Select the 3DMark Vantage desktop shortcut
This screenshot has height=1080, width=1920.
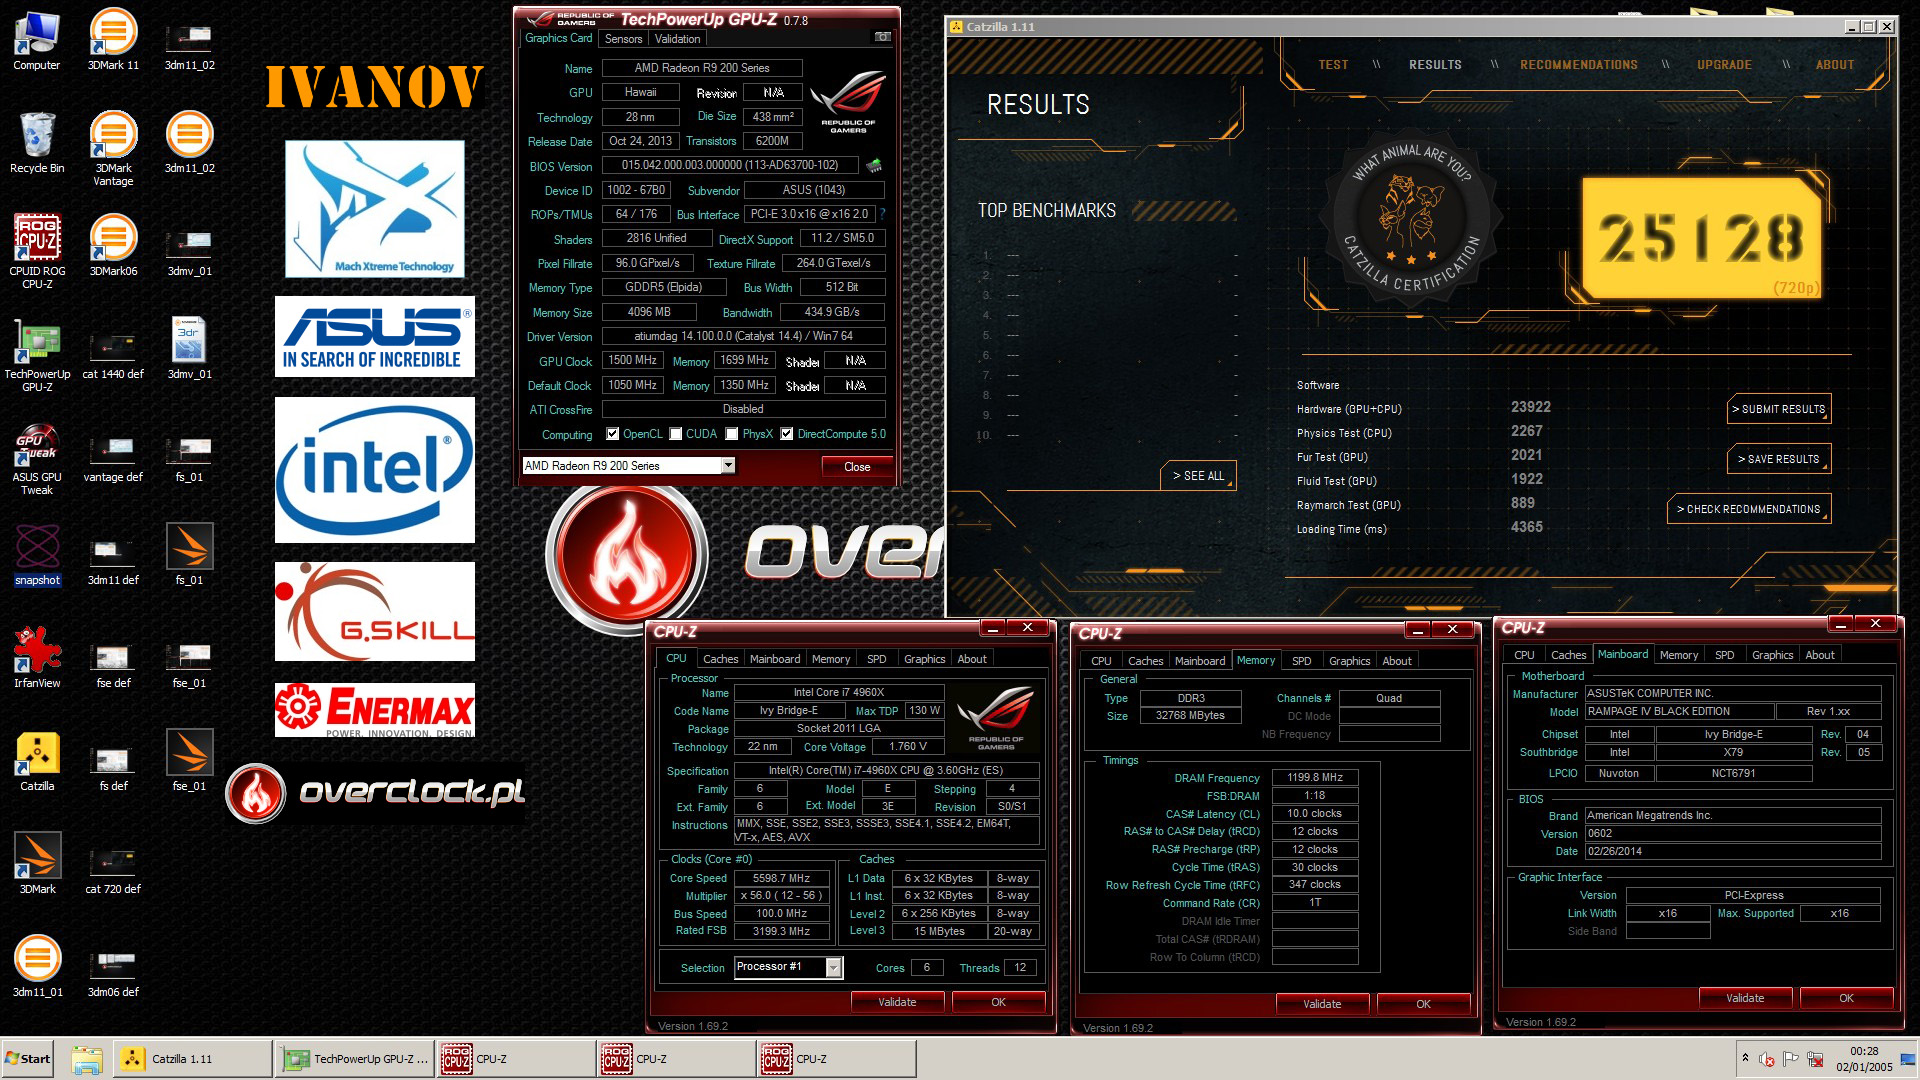pyautogui.click(x=113, y=149)
